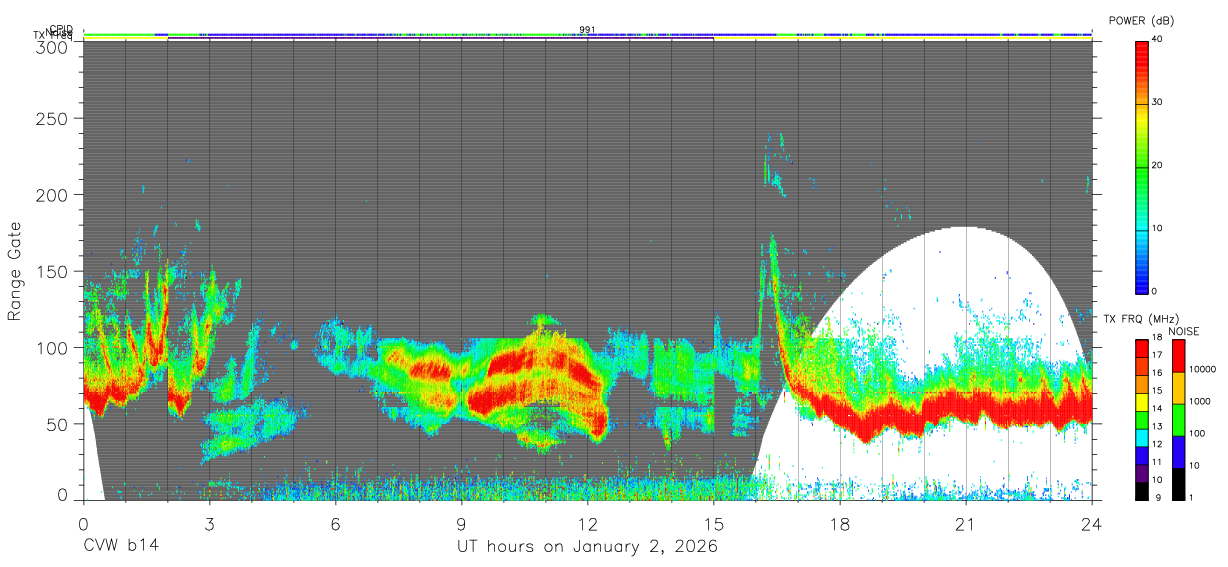Screen dimensions: 1228x567
Task: Click the CVW b14 radar beam label
Action: pos(120,547)
